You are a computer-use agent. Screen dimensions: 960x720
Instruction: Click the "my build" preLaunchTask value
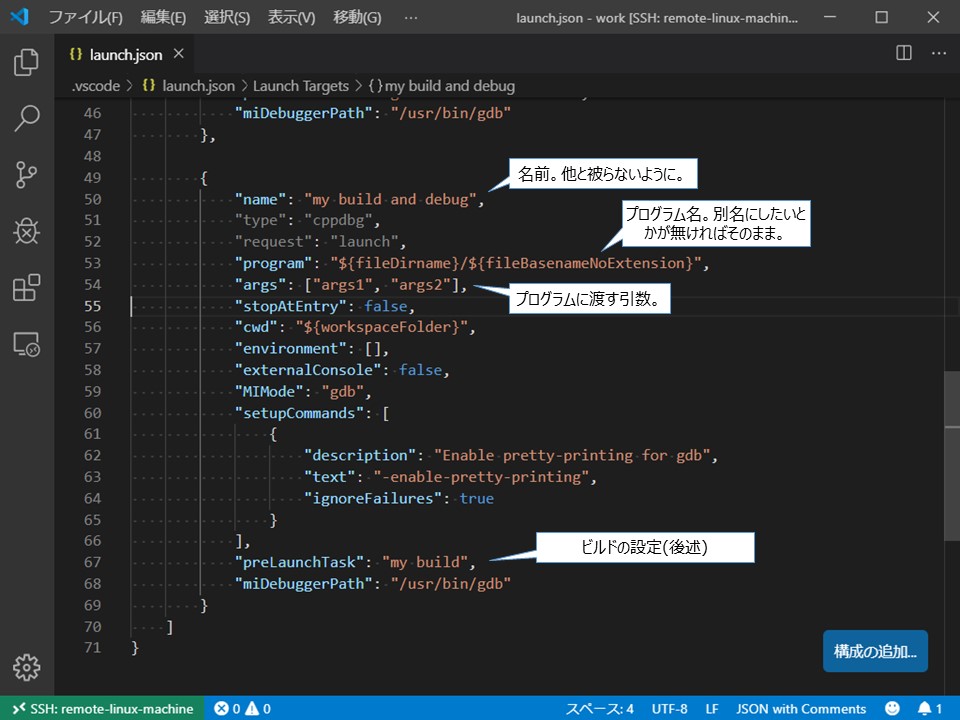[425, 561]
